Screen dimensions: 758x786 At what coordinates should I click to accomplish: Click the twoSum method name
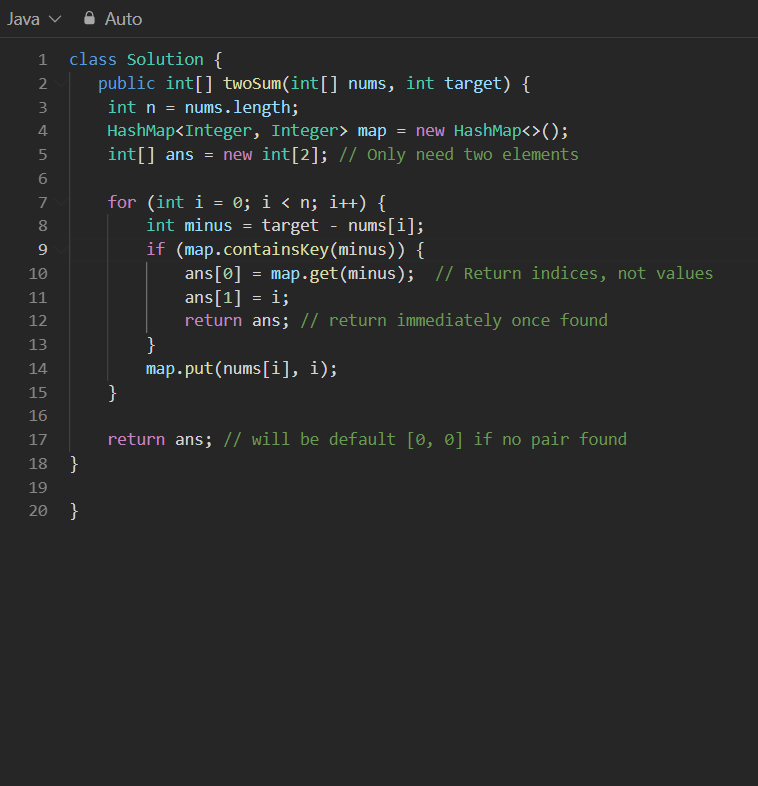point(252,83)
